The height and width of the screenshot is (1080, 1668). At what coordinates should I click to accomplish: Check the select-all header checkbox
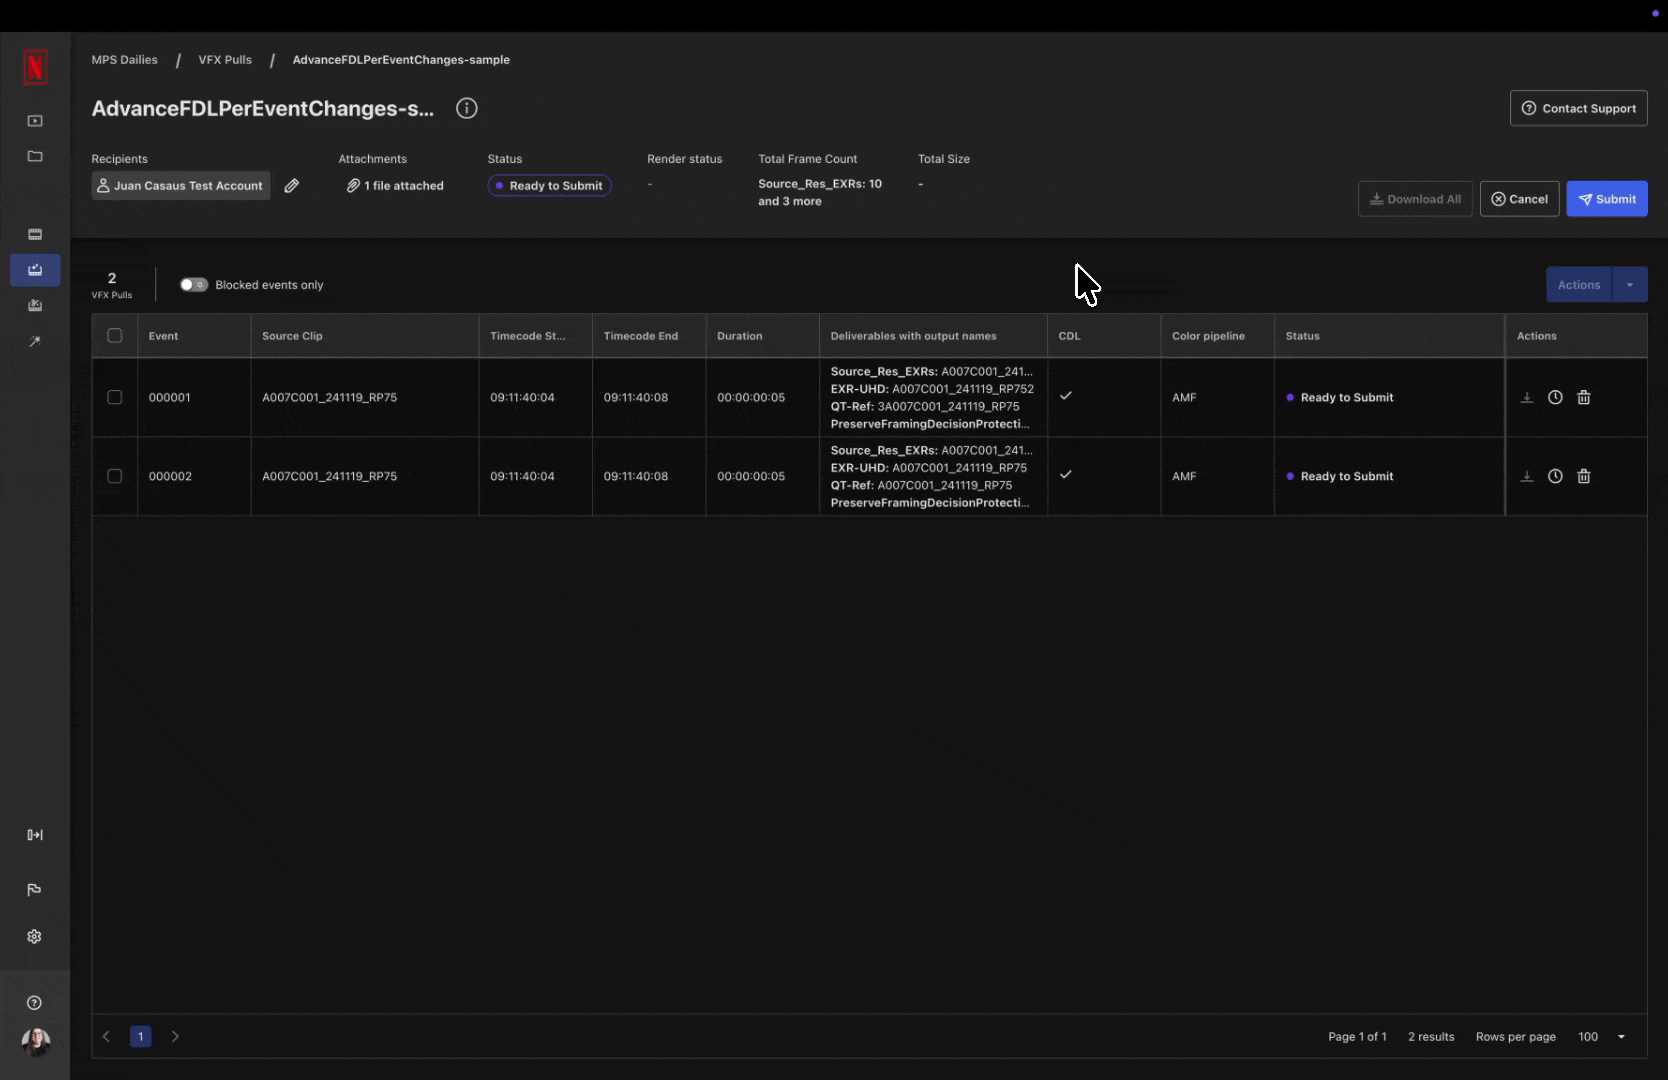[x=115, y=336]
